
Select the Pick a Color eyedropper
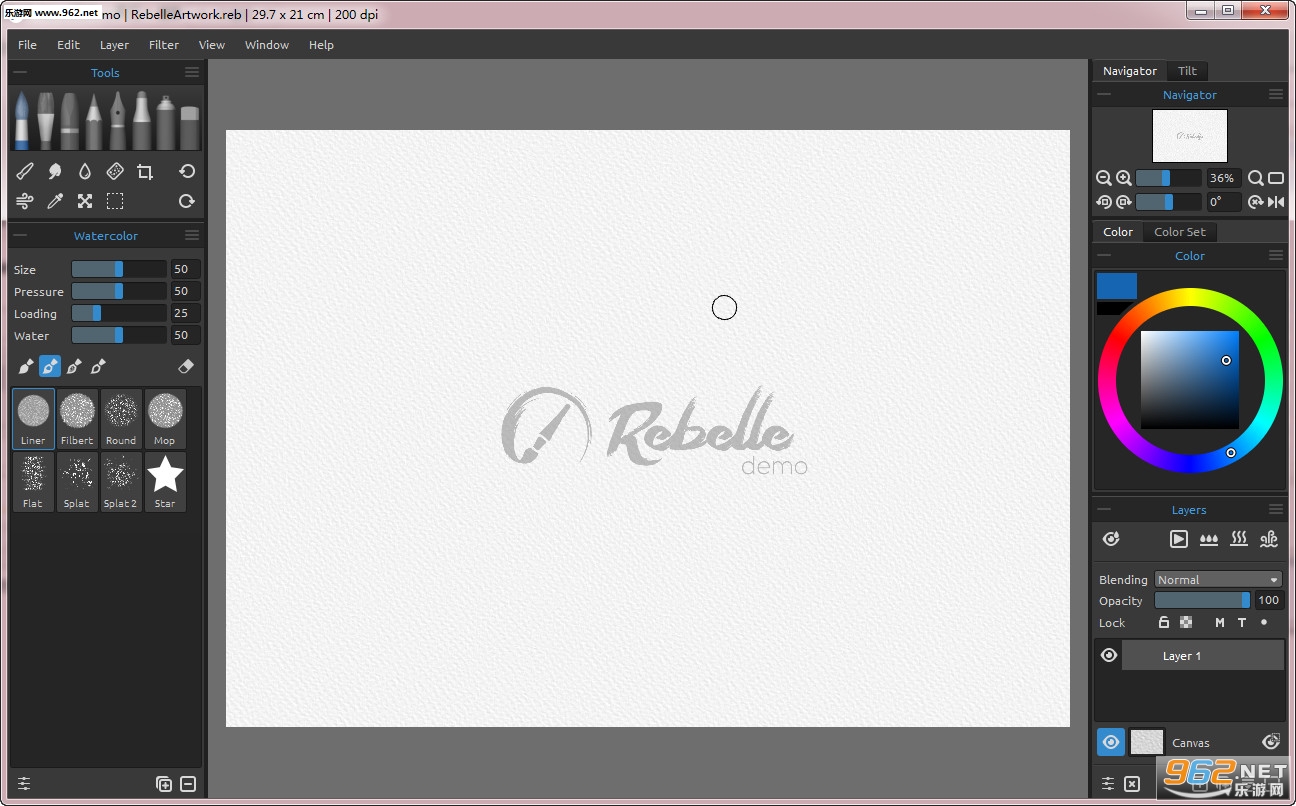pos(55,201)
